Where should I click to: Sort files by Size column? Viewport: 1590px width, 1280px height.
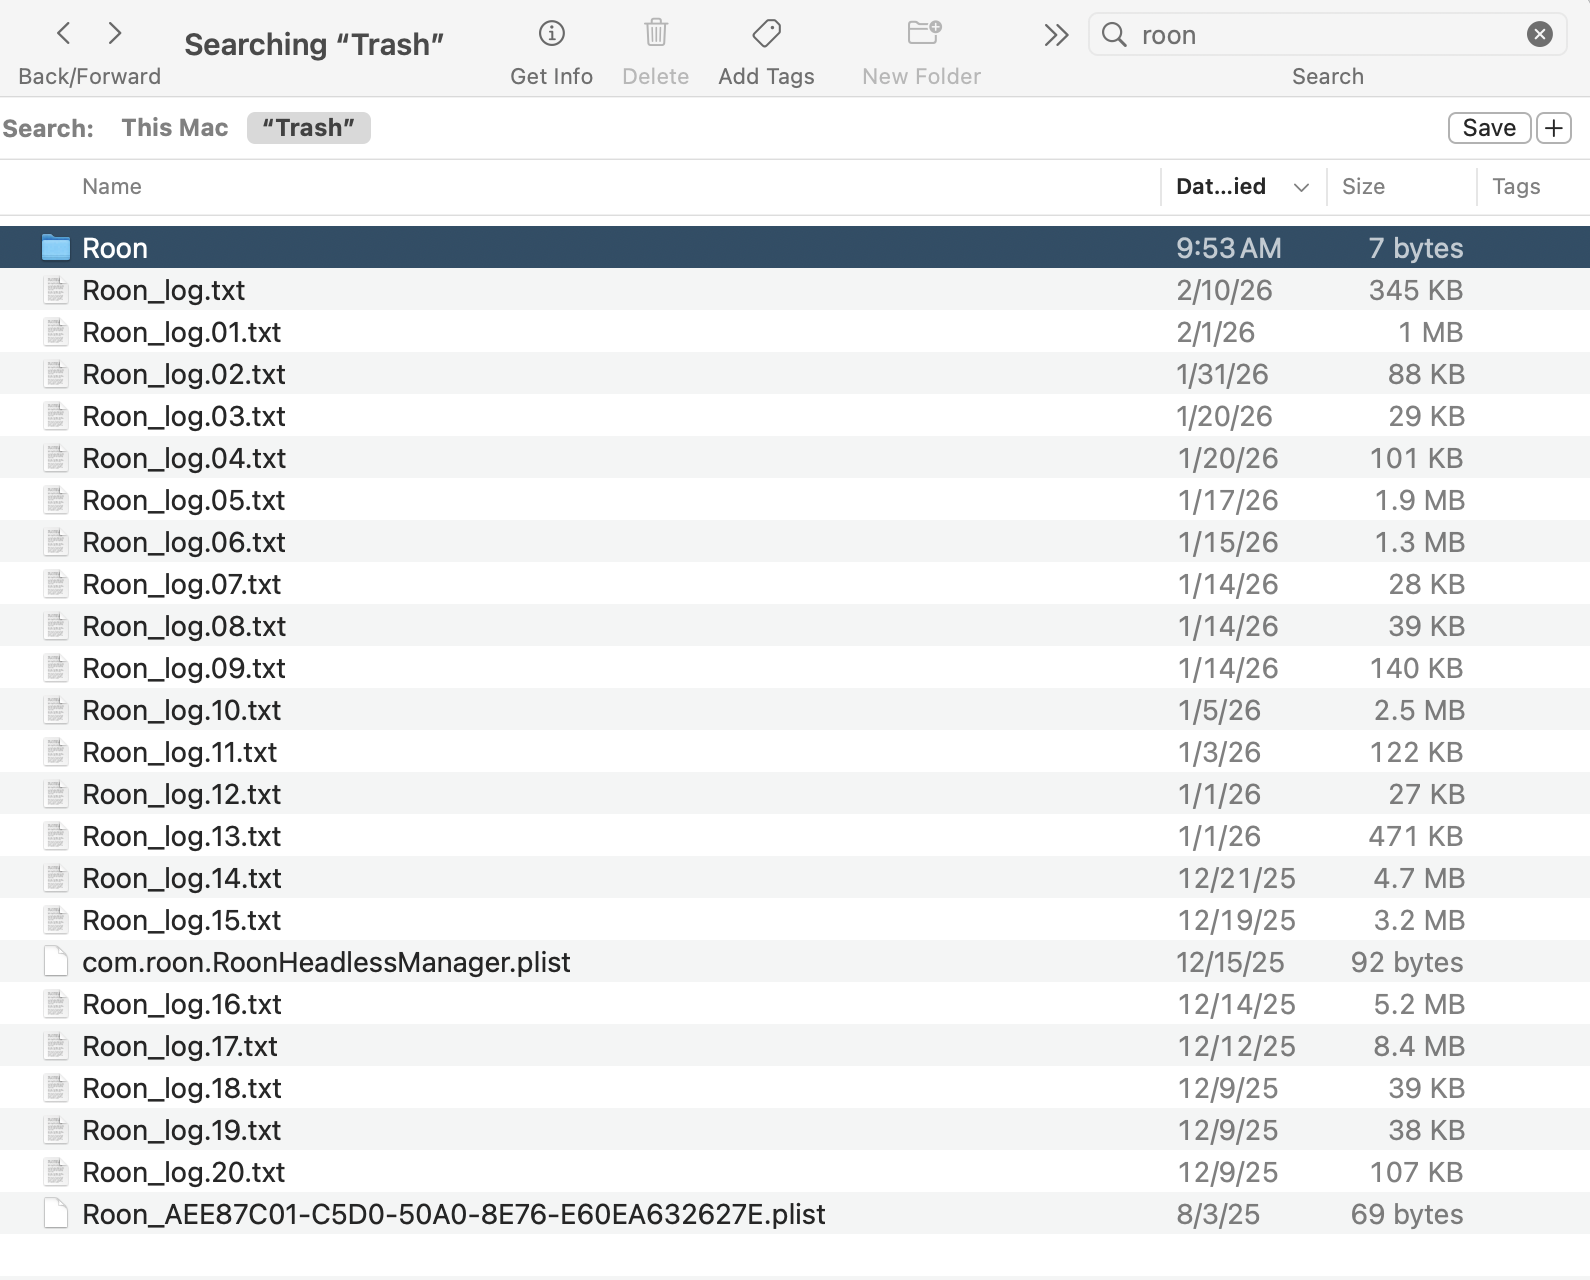point(1363,187)
